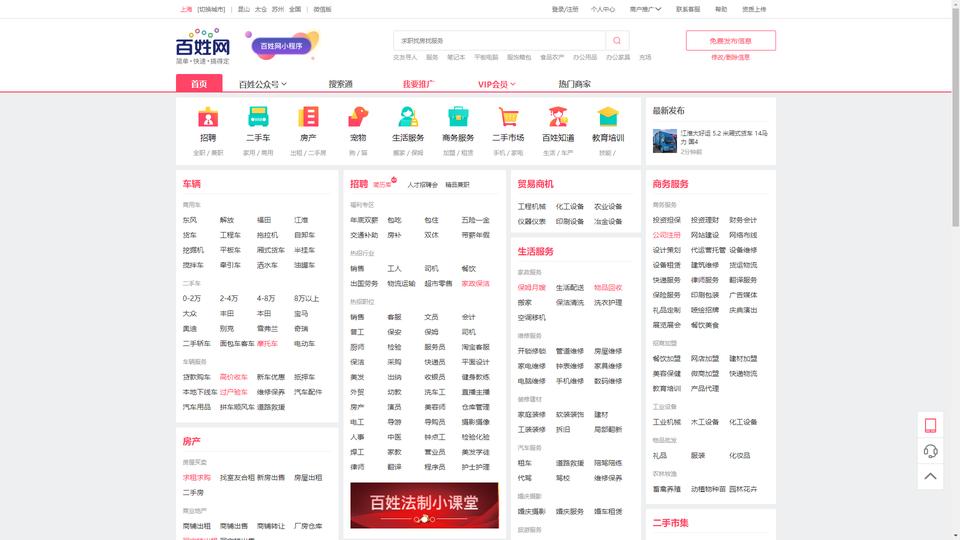960x540 pixels.
Task: Click the 百姓网 site logo
Action: (x=203, y=46)
